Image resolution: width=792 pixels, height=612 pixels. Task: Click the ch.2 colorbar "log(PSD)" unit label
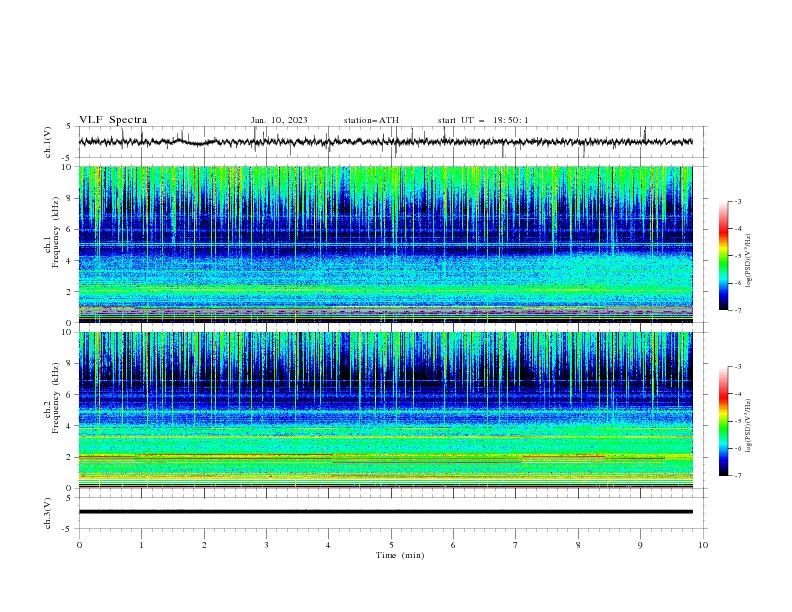coord(749,425)
